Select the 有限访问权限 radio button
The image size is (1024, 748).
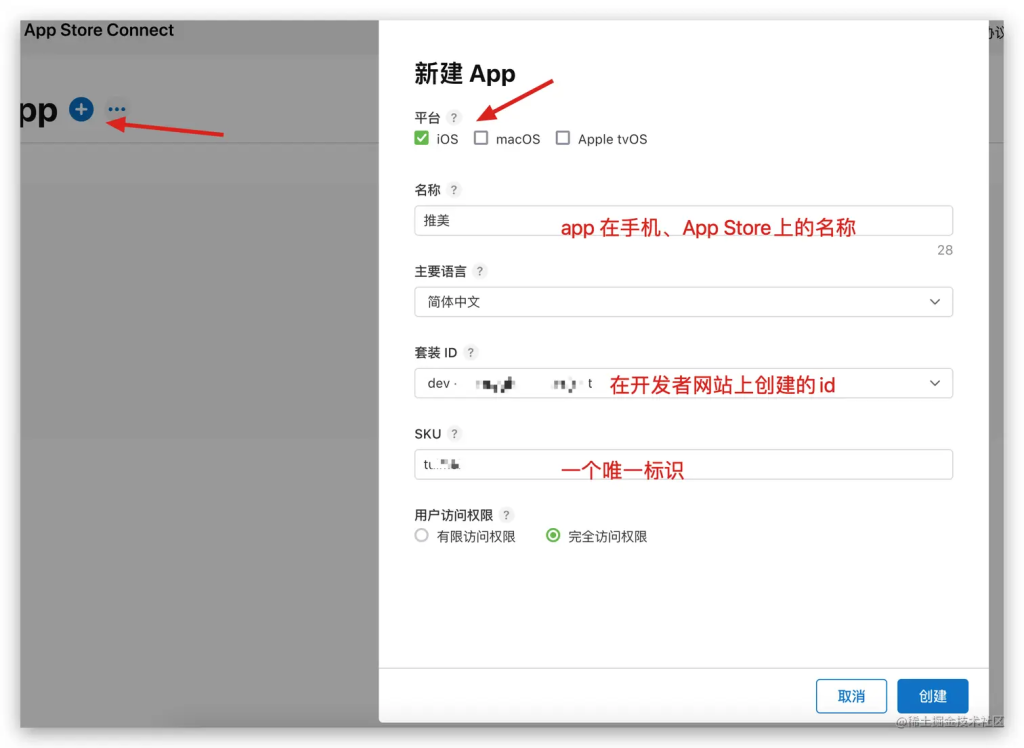coord(422,535)
